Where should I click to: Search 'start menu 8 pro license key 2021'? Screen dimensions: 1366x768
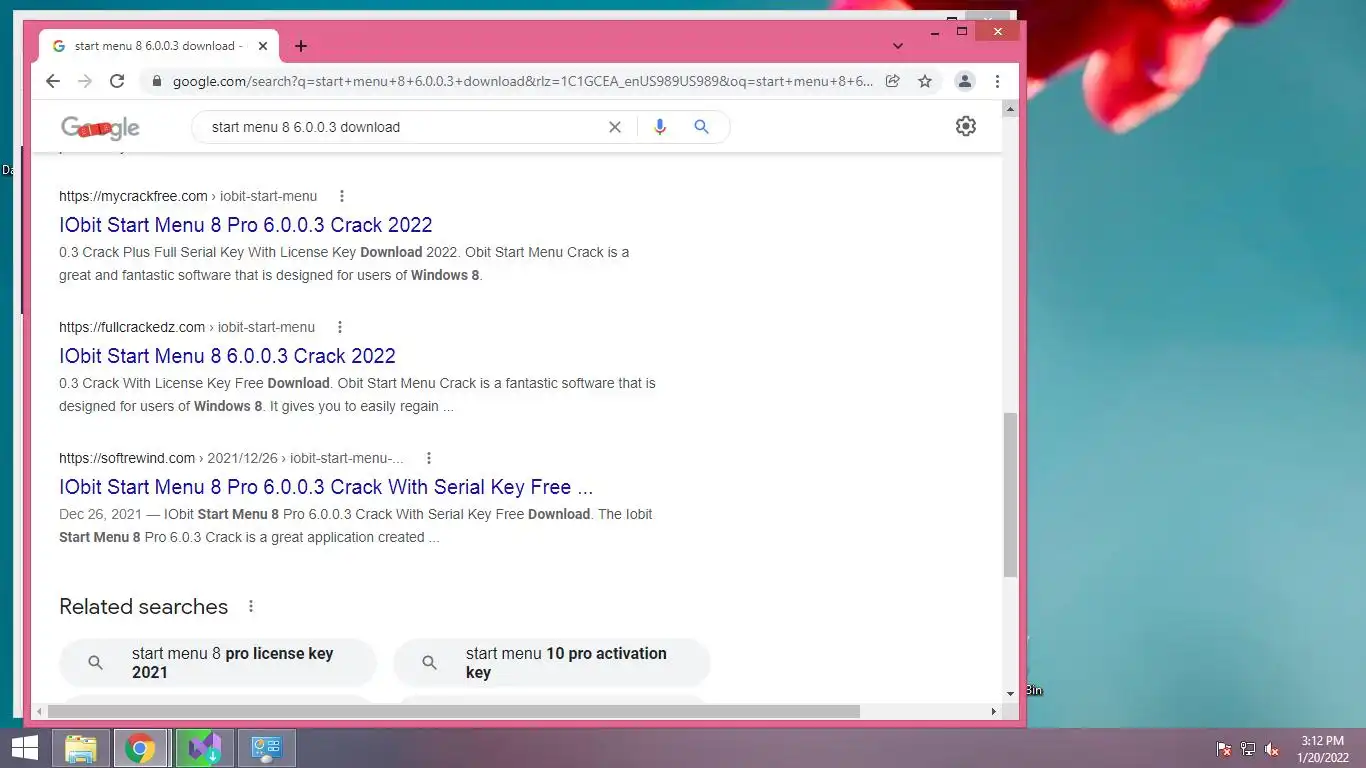[x=218, y=662]
